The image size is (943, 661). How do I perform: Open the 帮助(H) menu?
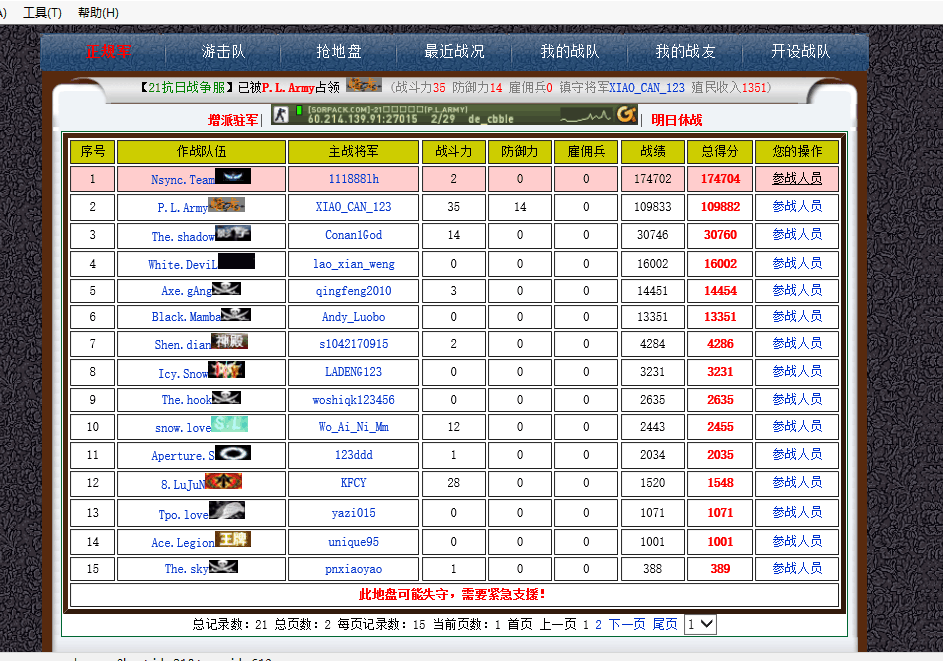pyautogui.click(x=98, y=13)
